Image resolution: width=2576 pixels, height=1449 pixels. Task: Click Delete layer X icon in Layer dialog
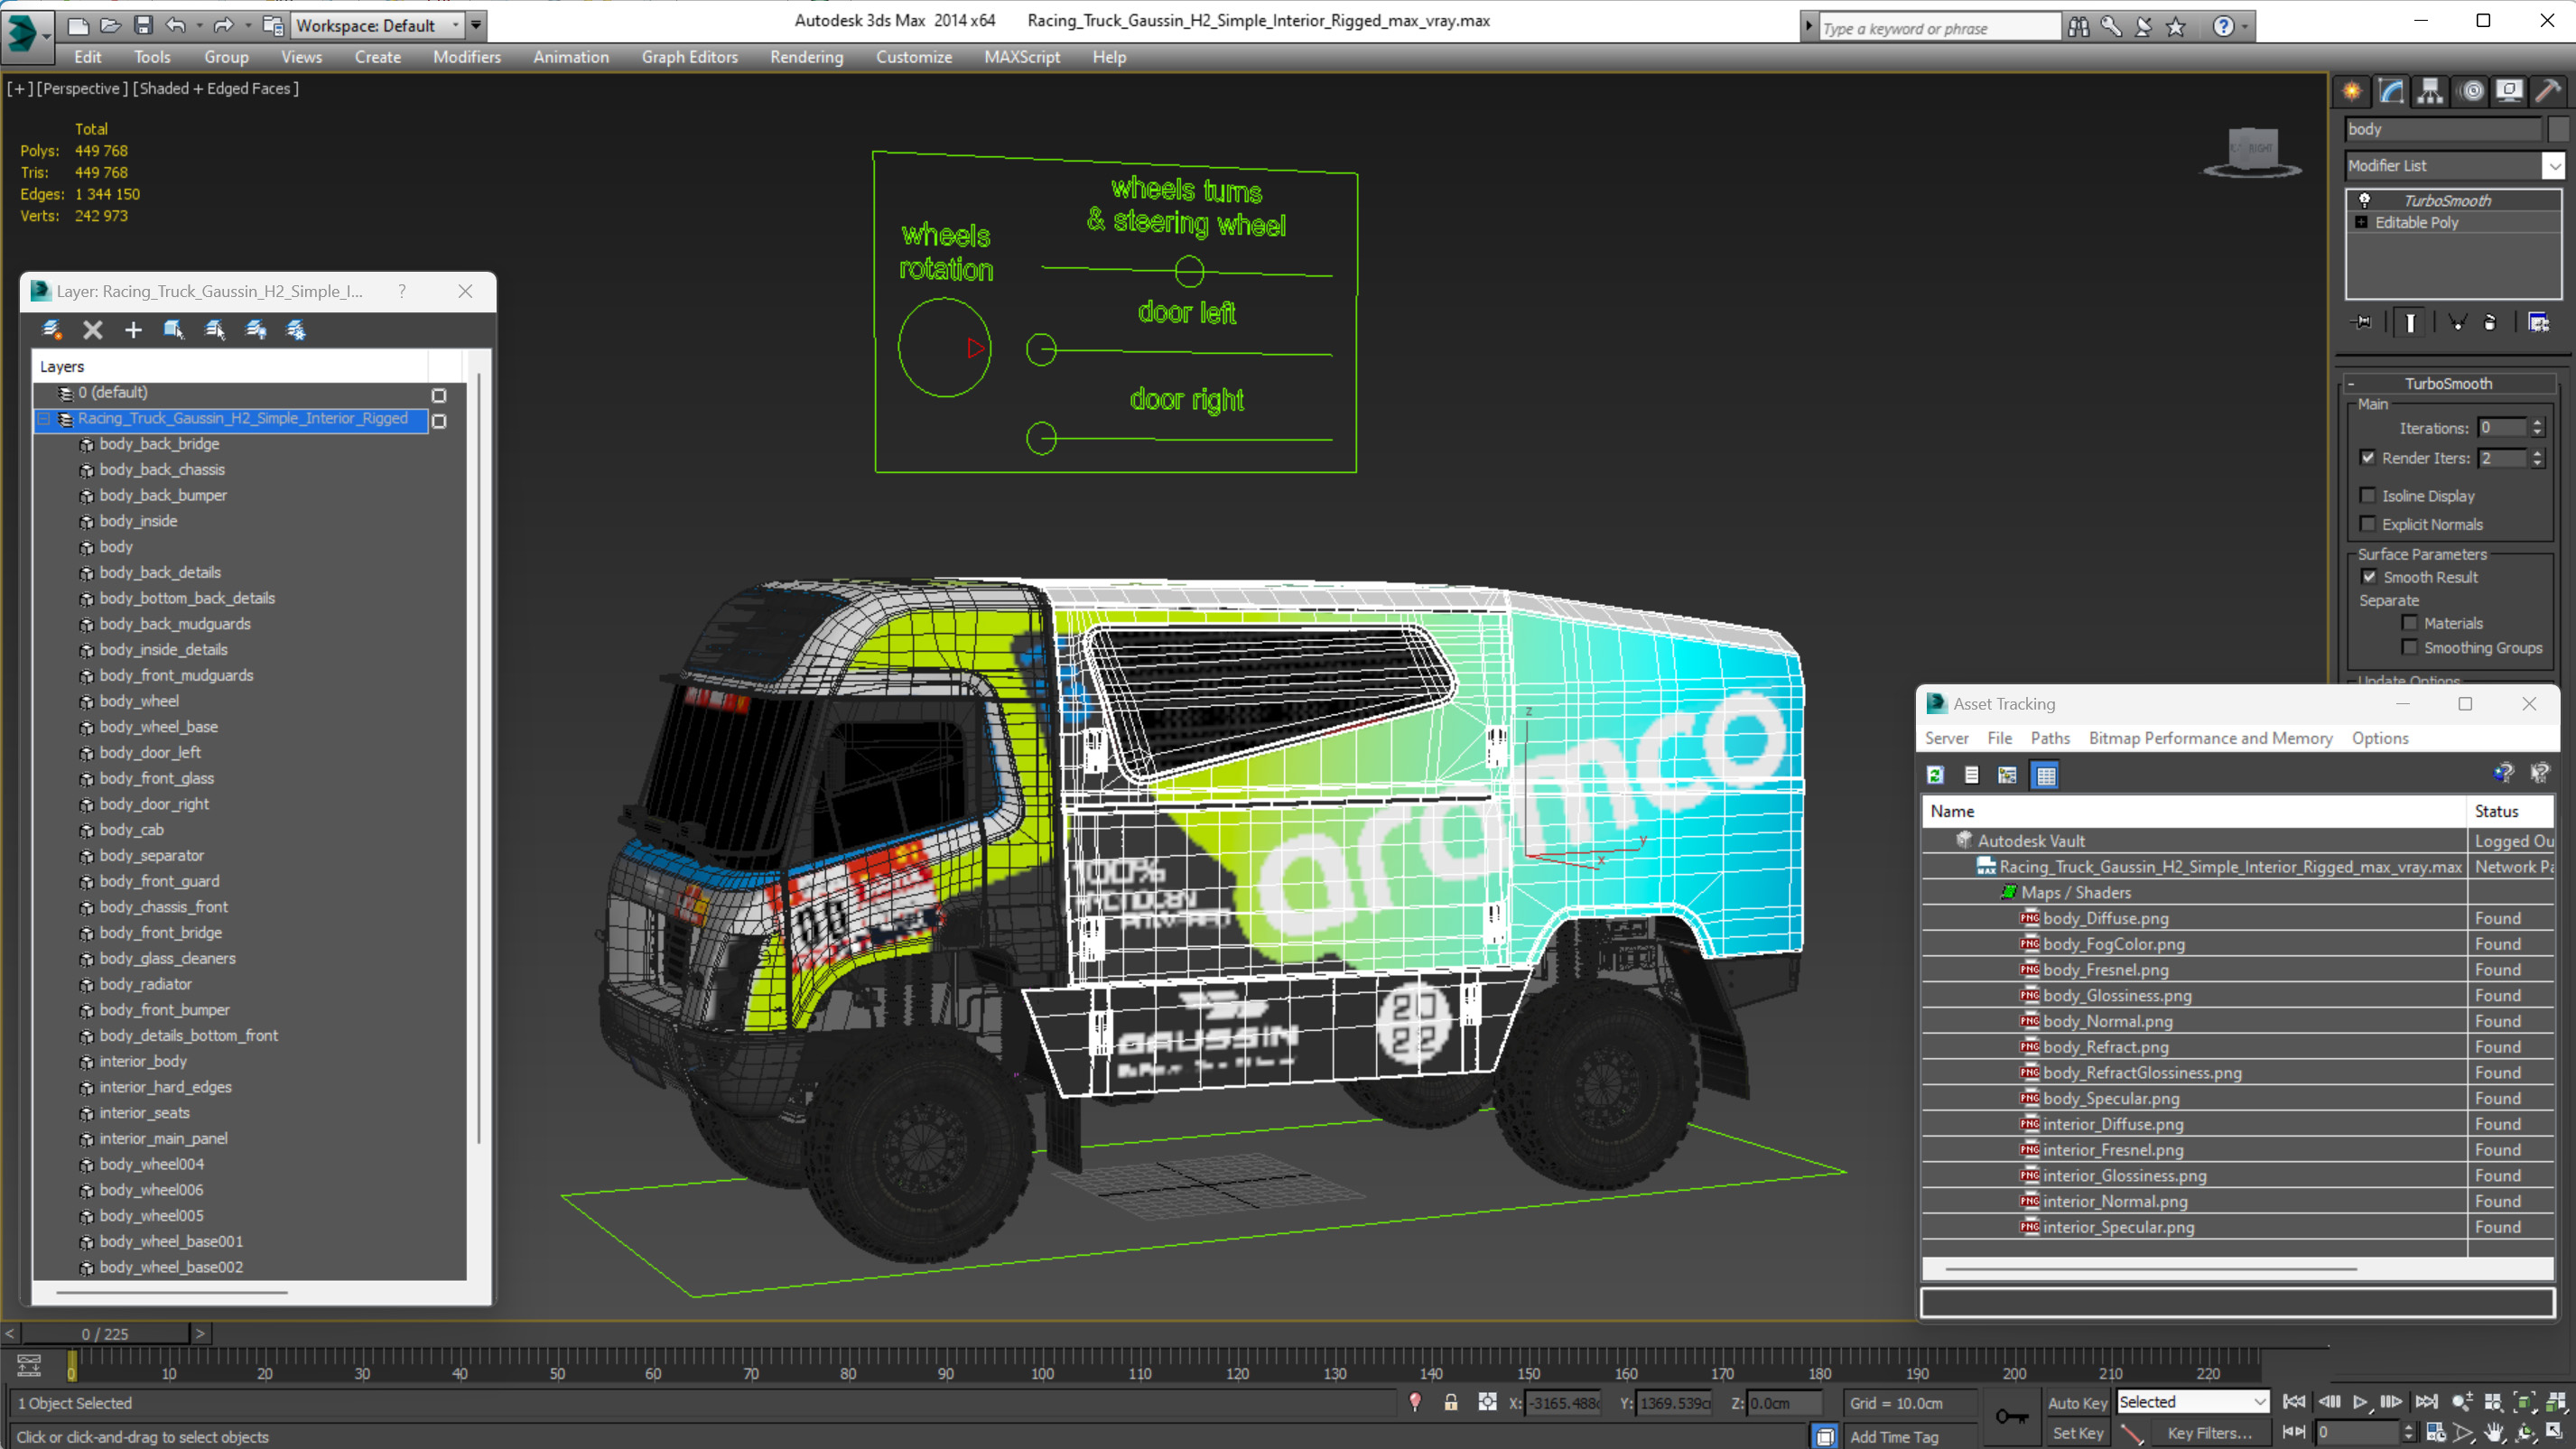(93, 330)
